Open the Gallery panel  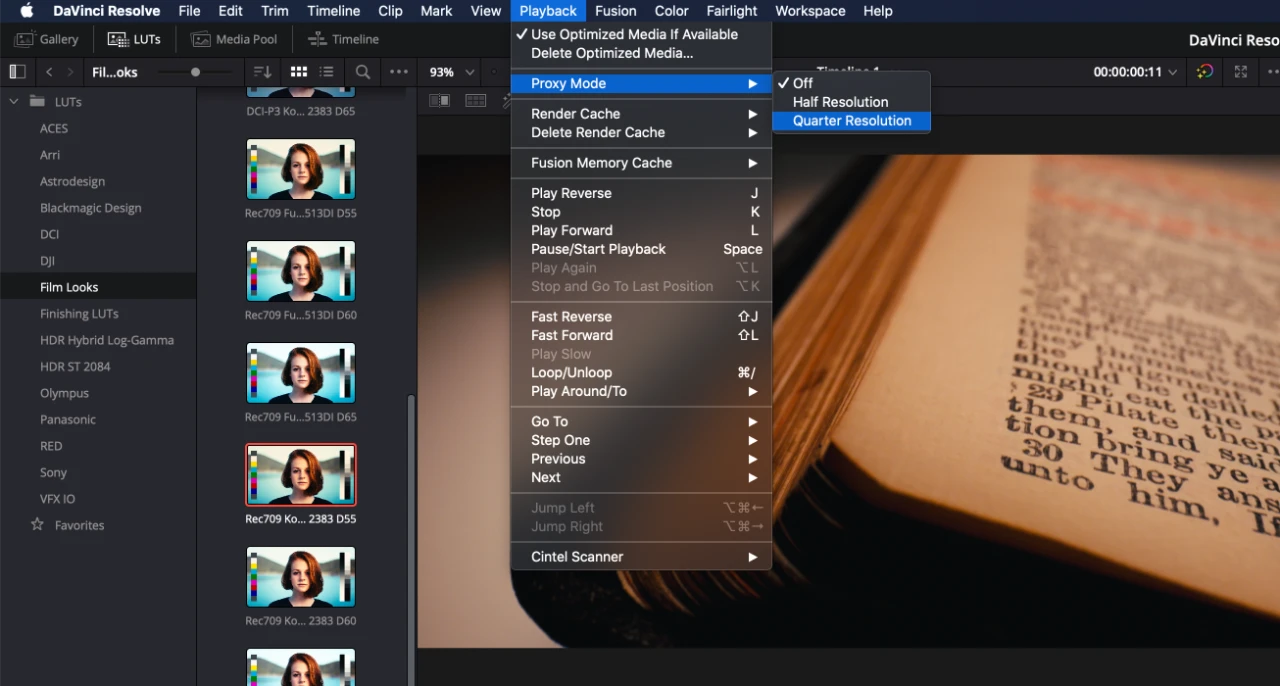click(46, 39)
